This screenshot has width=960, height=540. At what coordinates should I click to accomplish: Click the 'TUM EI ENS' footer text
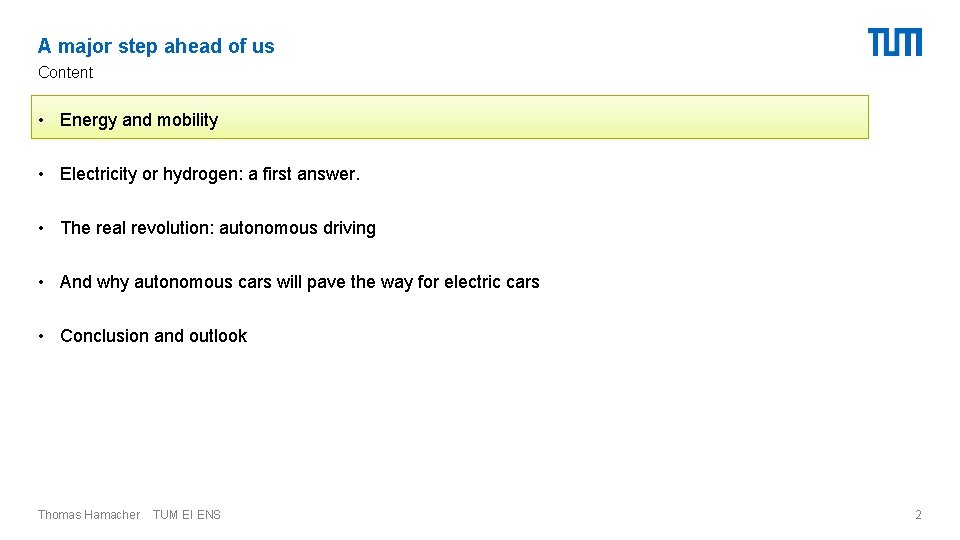click(x=187, y=515)
